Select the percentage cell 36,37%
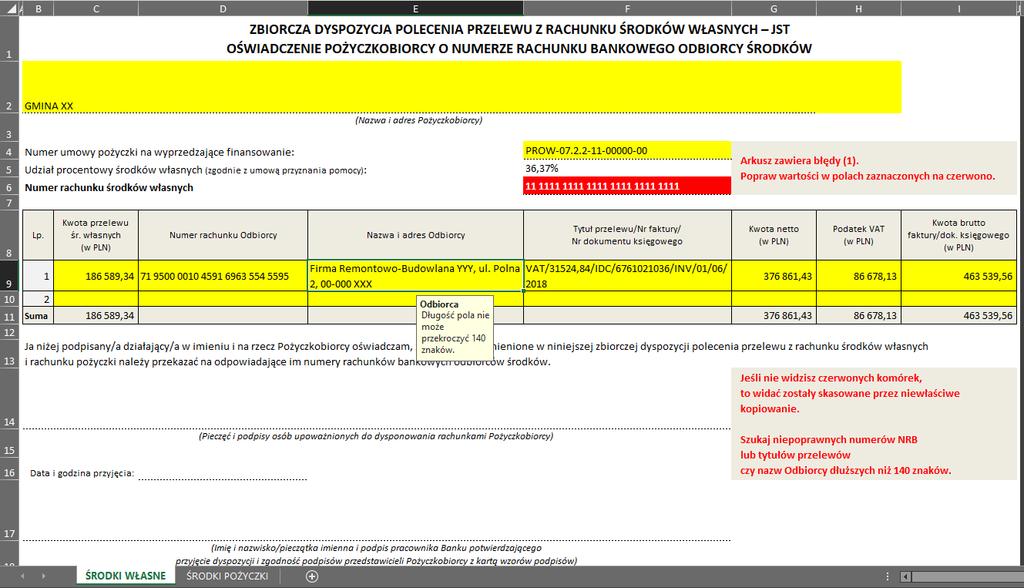 click(627, 169)
